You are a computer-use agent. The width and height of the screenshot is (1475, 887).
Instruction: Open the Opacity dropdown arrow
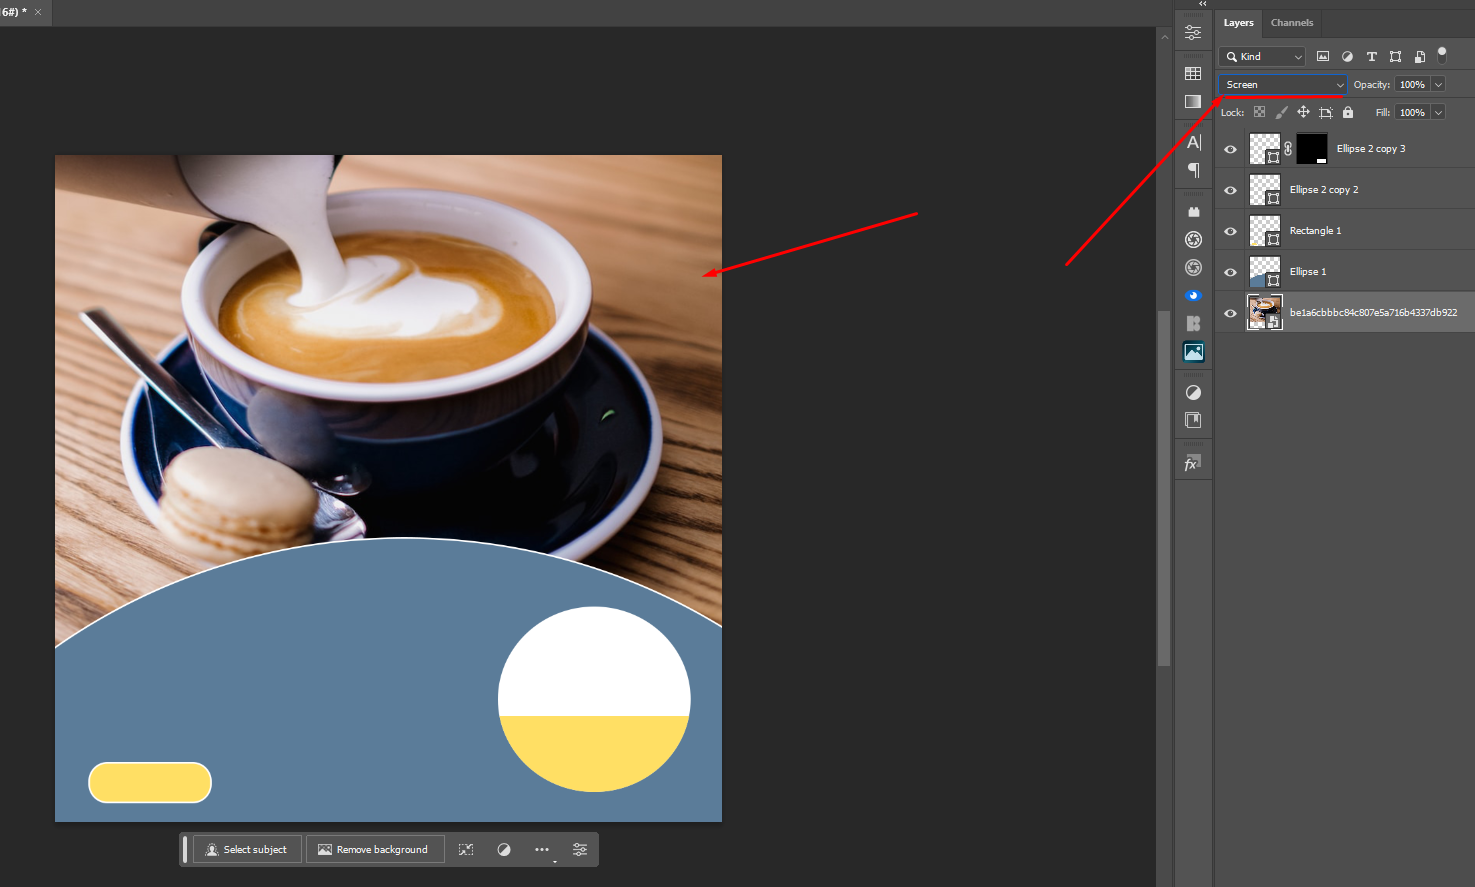tap(1438, 84)
